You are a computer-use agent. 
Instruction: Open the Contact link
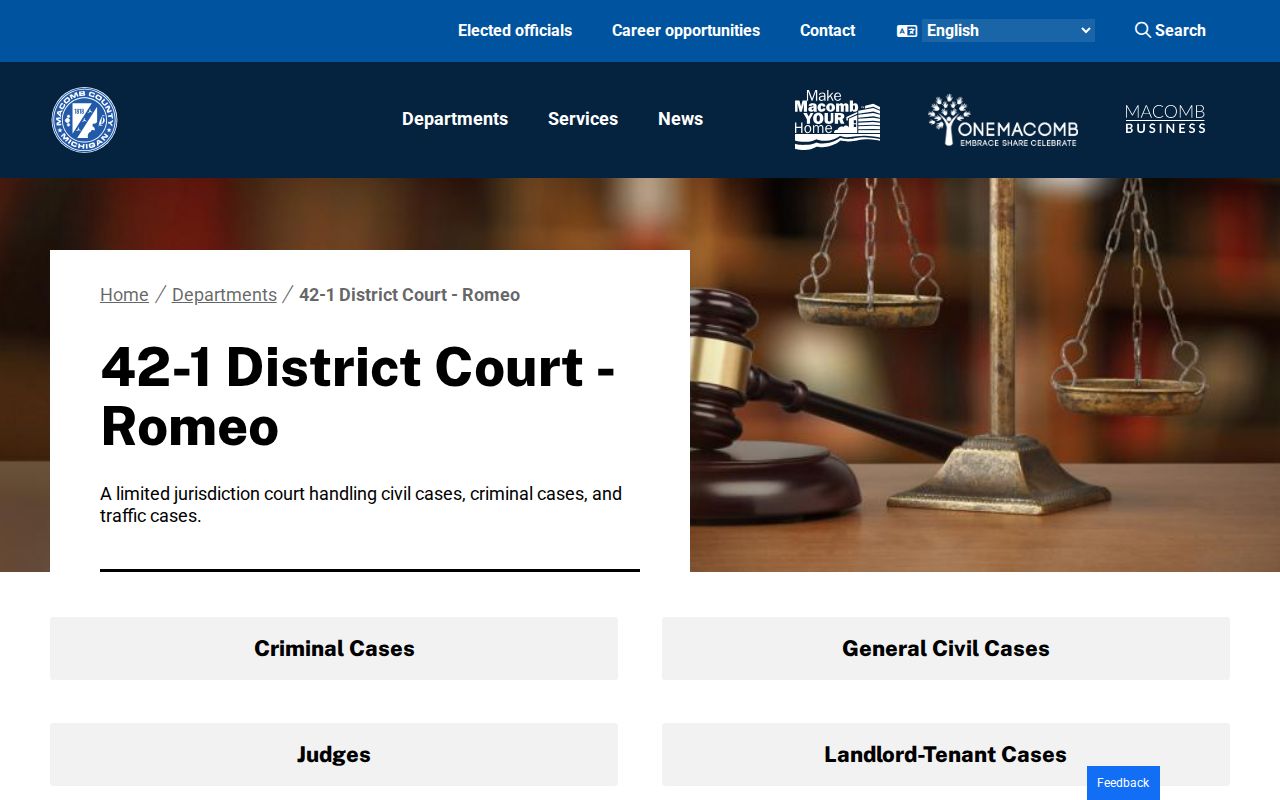coord(827,31)
